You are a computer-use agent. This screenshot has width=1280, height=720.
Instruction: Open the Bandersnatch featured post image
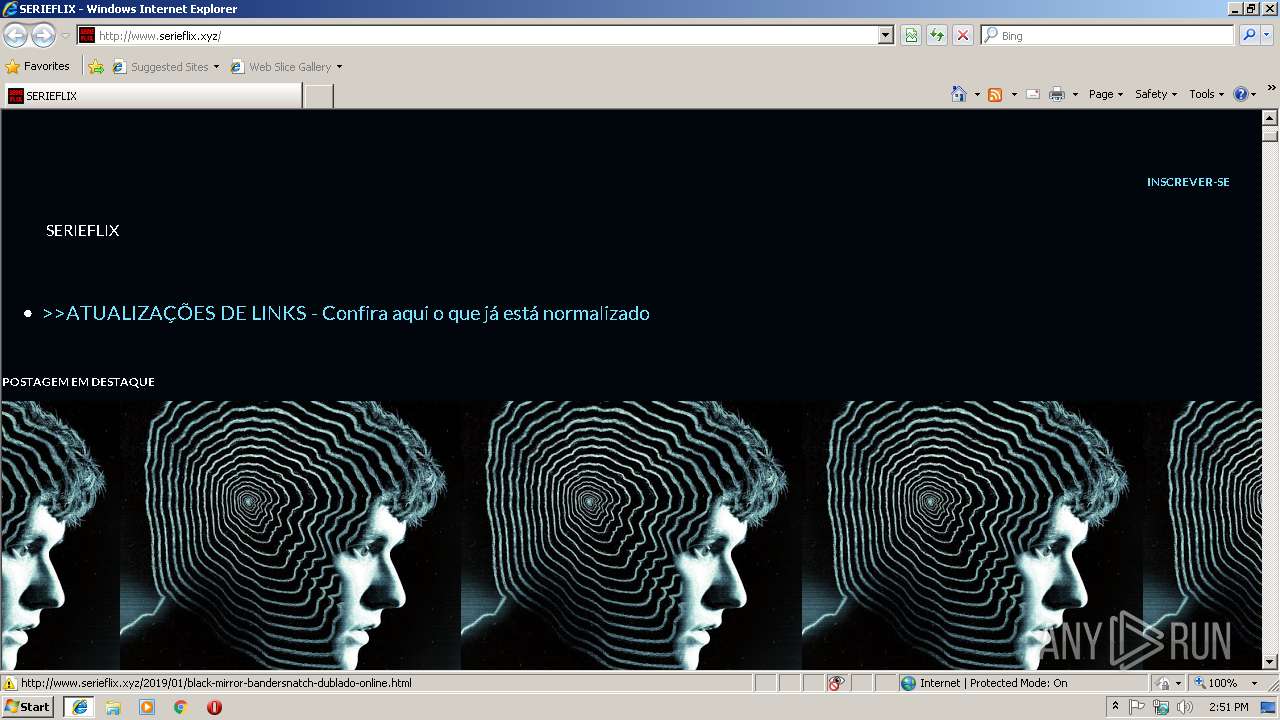[631, 535]
